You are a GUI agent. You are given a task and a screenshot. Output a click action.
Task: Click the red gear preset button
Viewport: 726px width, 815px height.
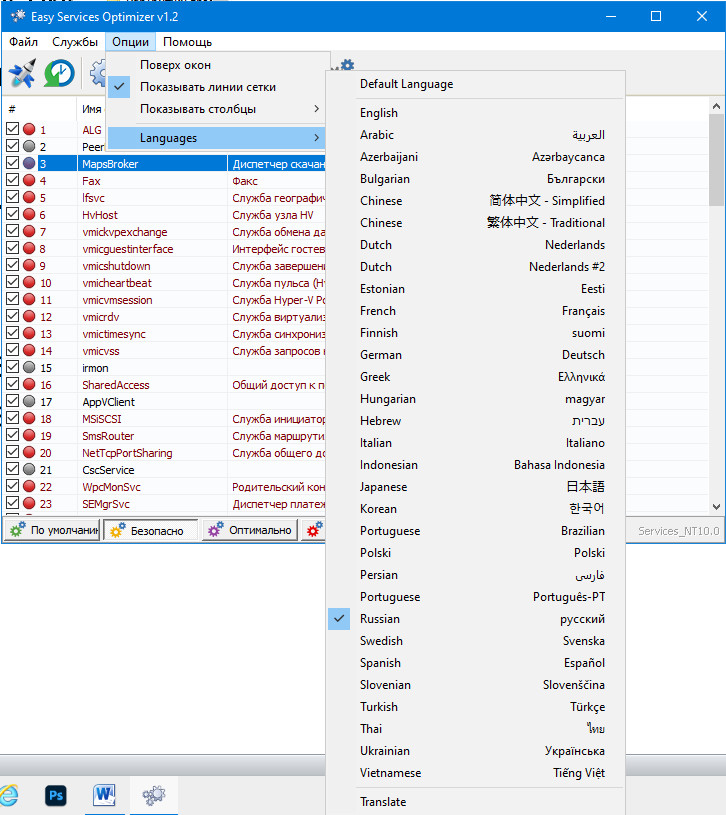point(313,530)
